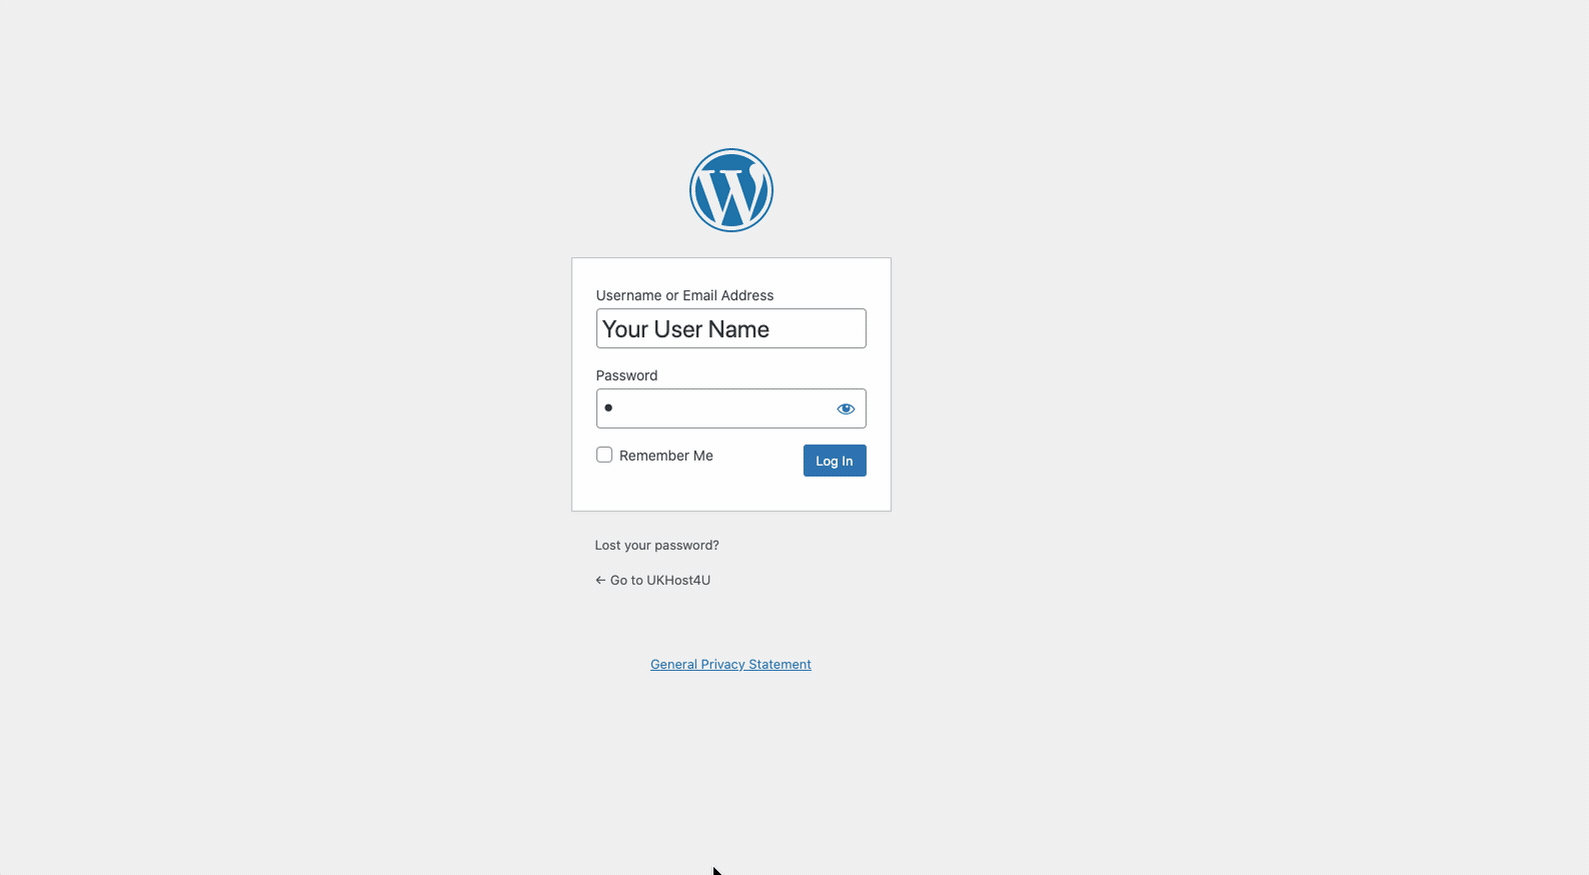
Task: Tick the Remember Me checkbox
Action: [x=604, y=455]
